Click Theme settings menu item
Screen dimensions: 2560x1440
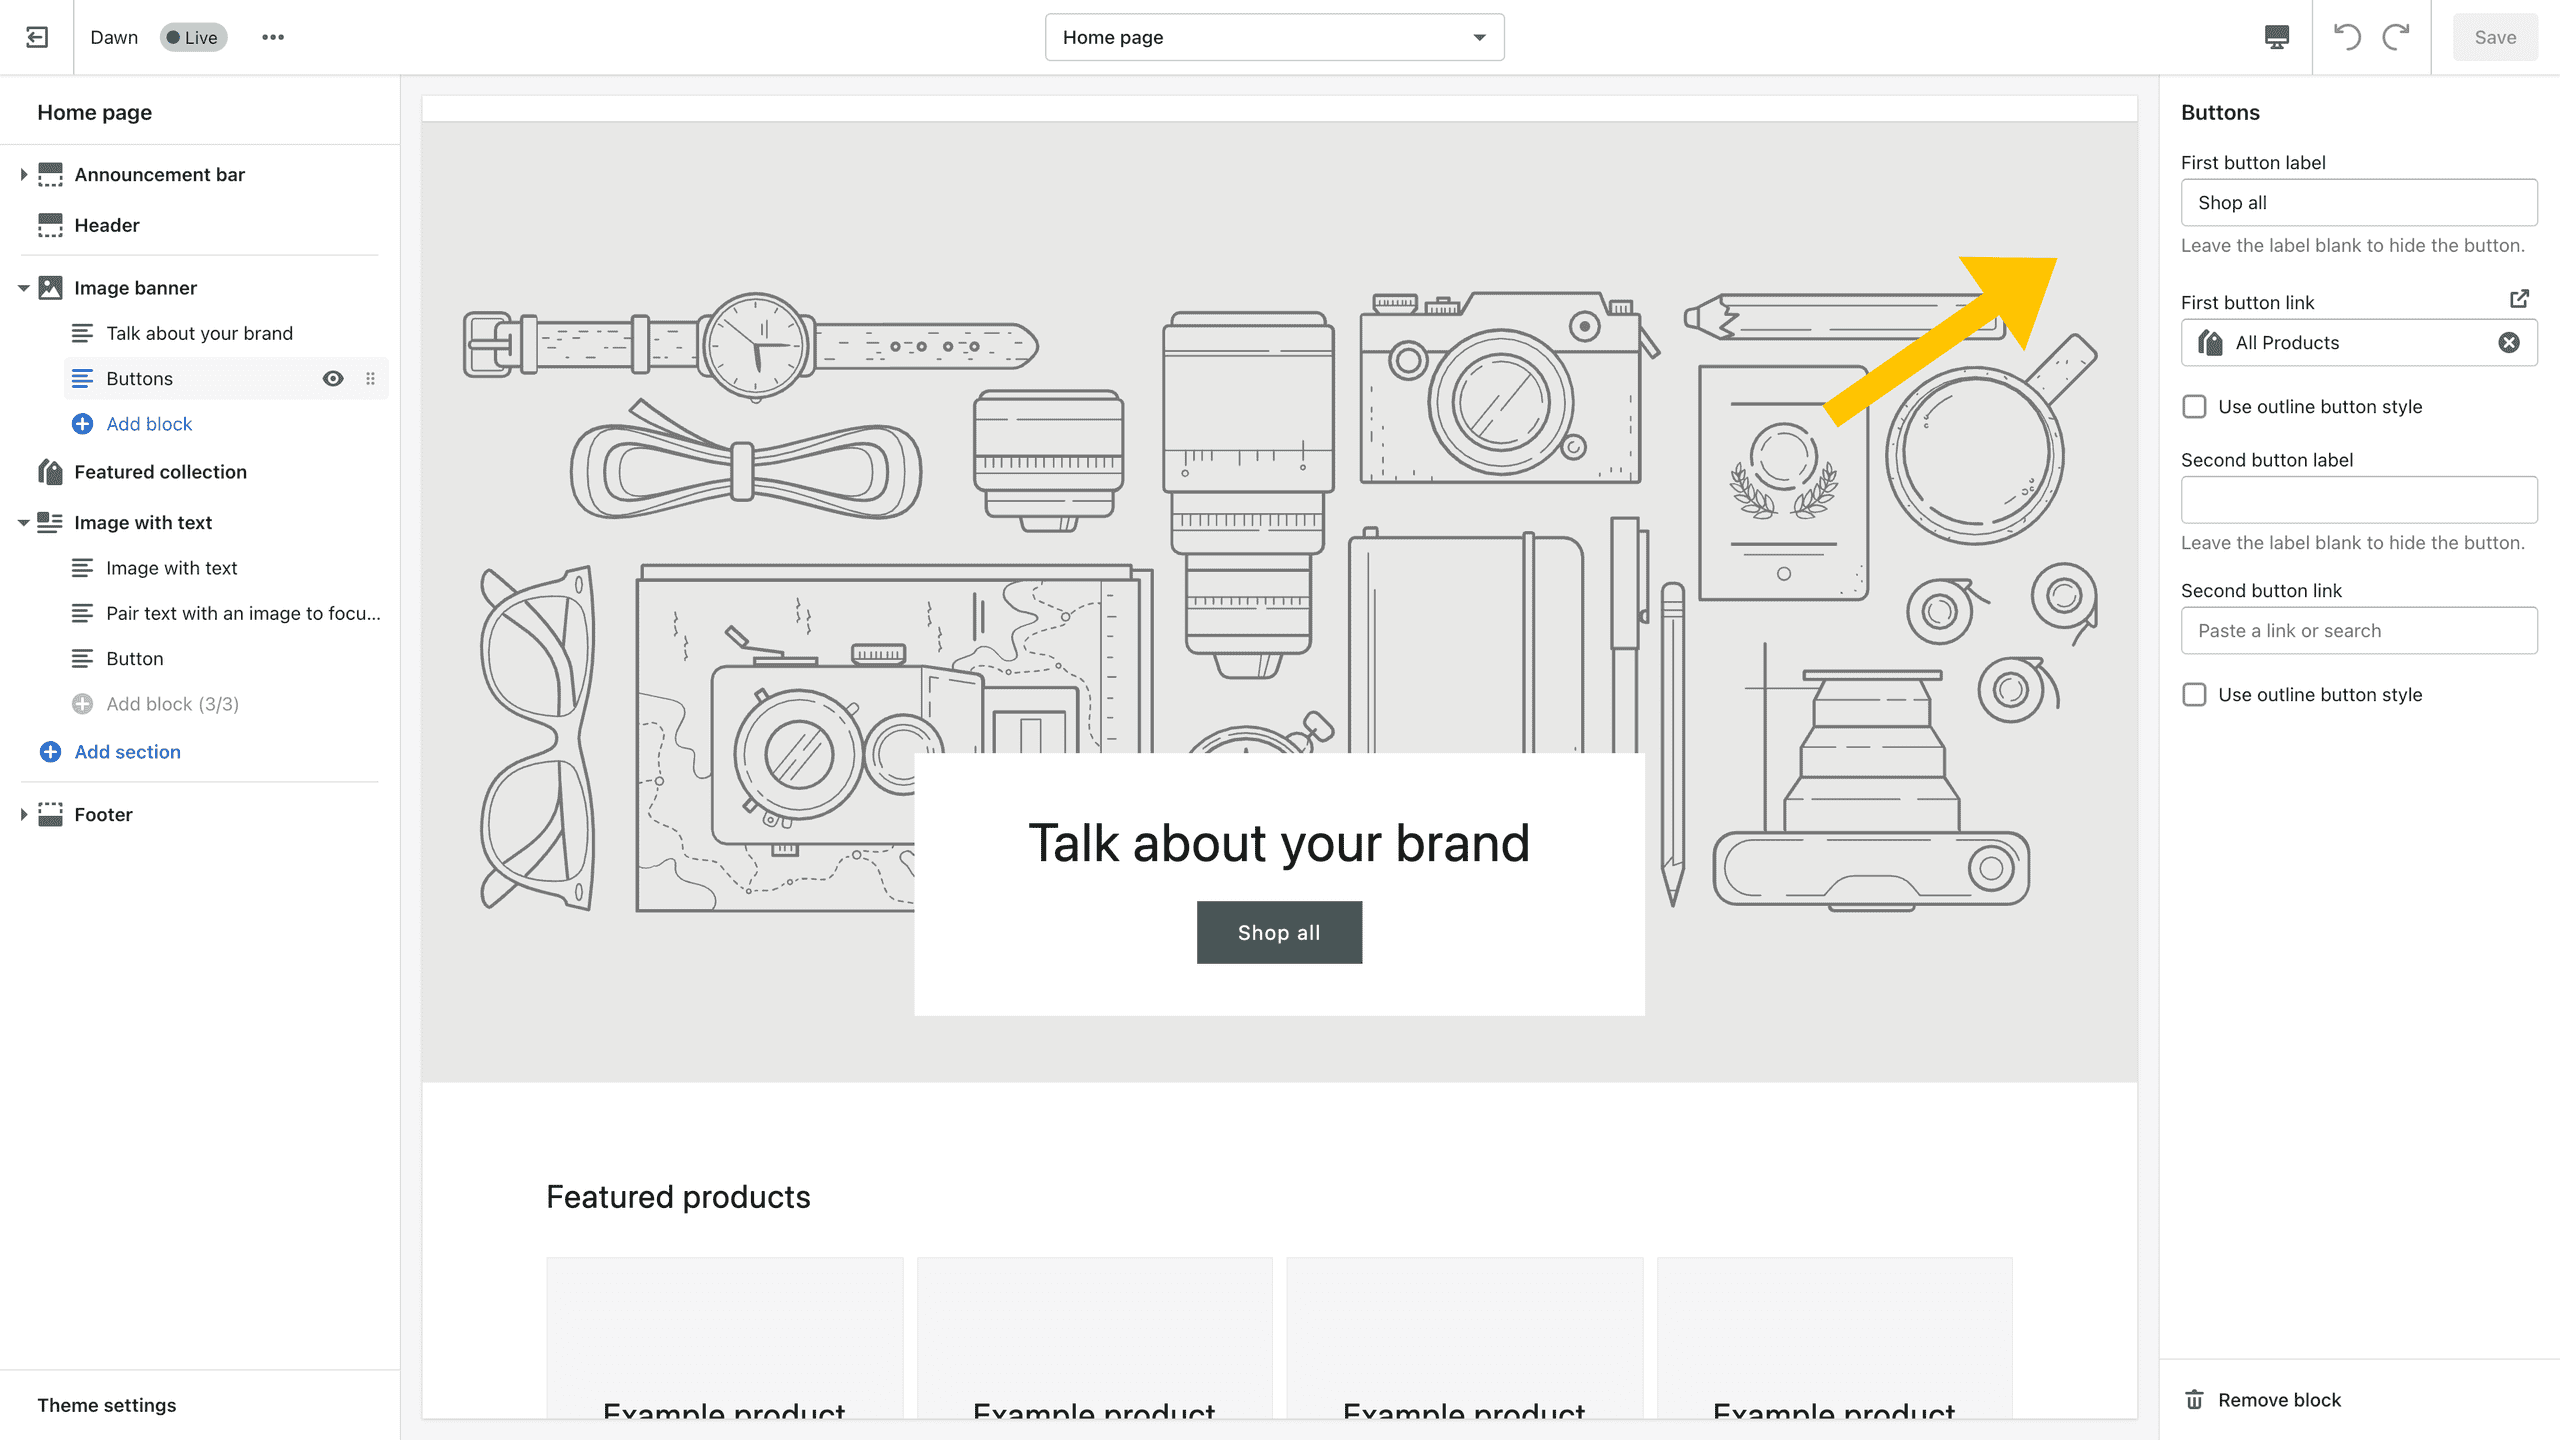tap(105, 1403)
